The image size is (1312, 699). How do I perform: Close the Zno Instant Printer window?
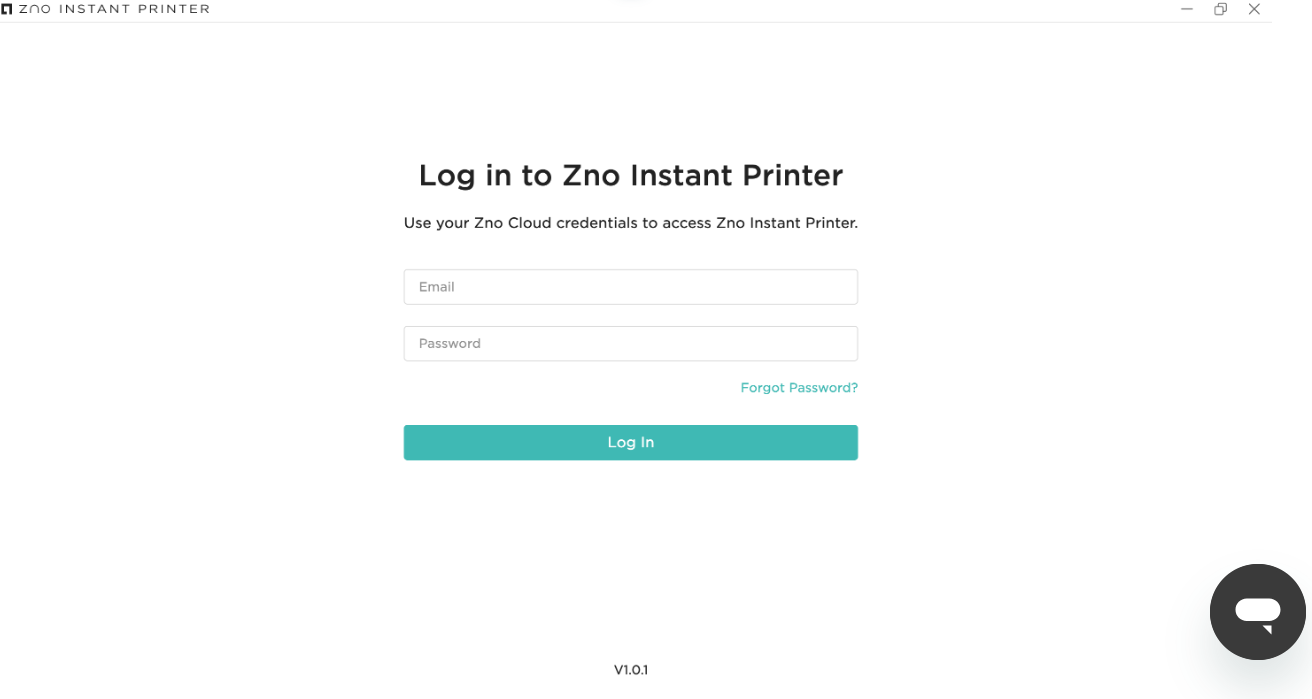click(x=1254, y=9)
